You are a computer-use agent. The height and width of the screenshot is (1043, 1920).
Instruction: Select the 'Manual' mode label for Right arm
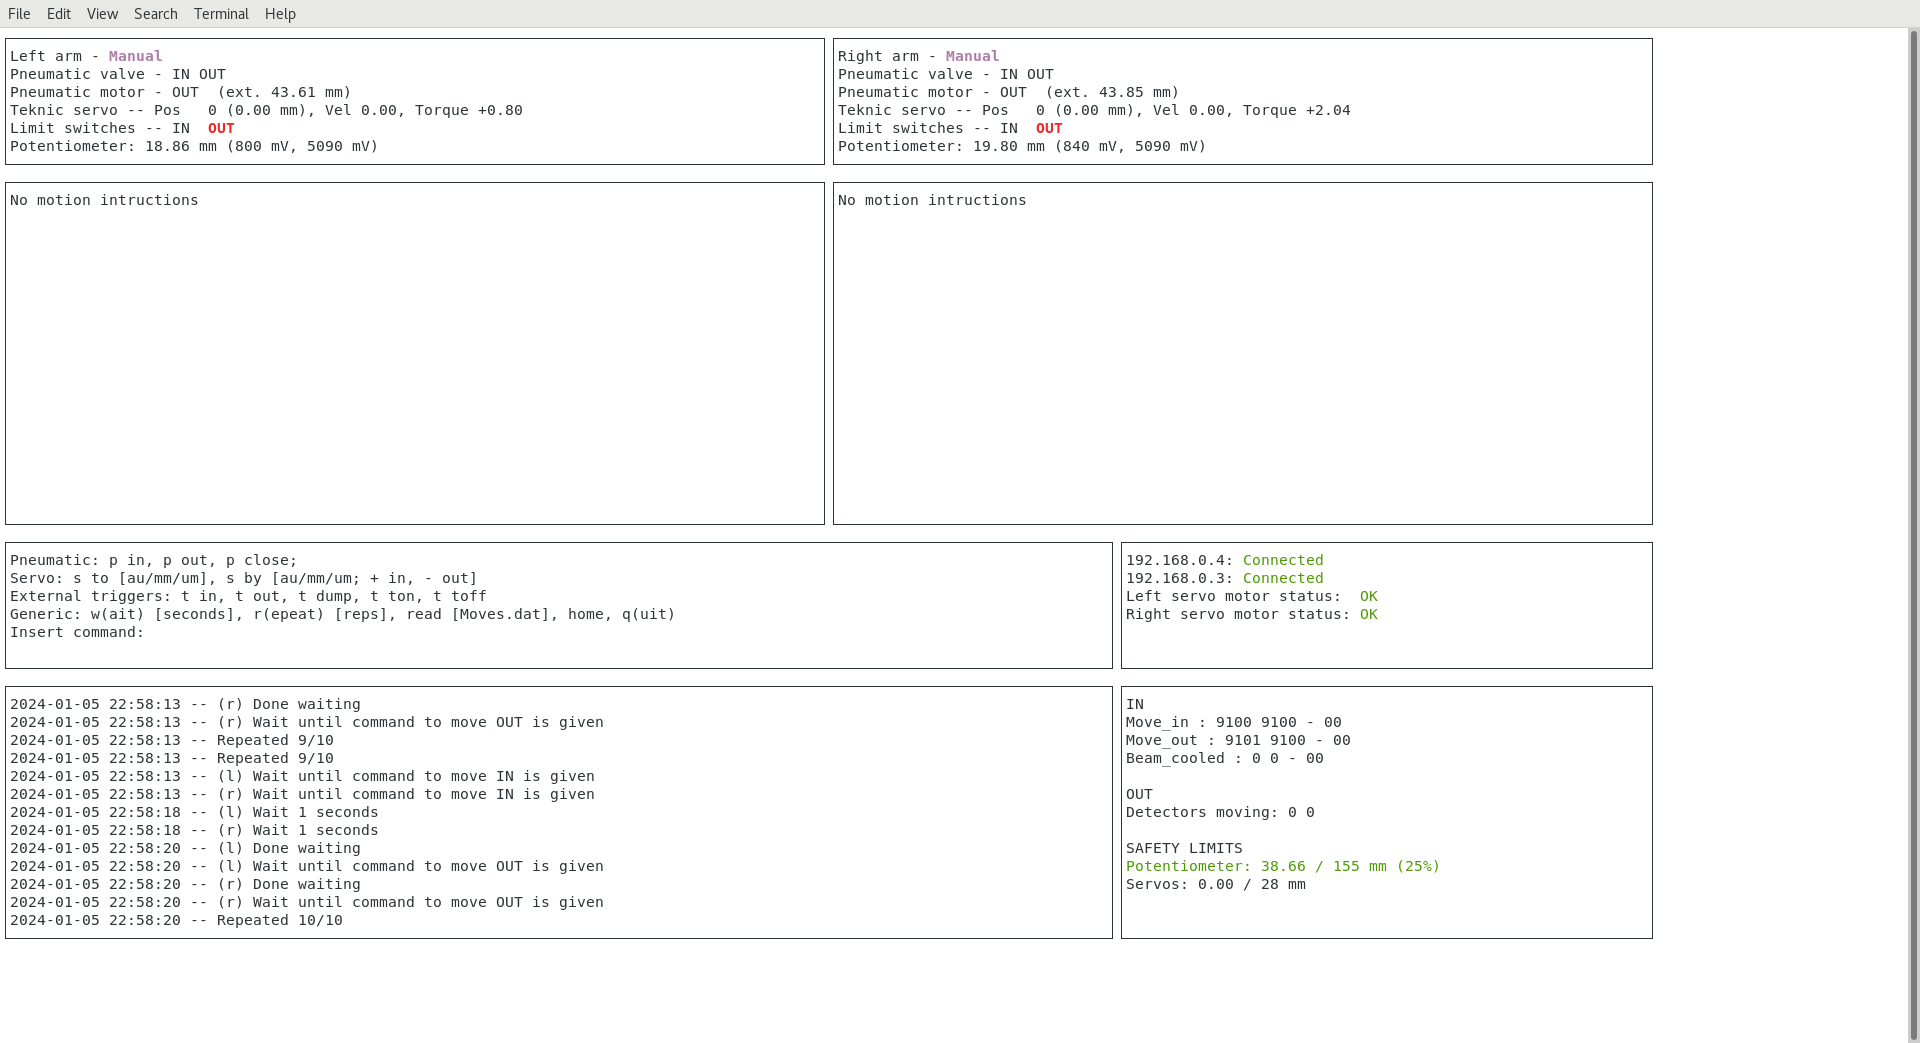click(973, 56)
